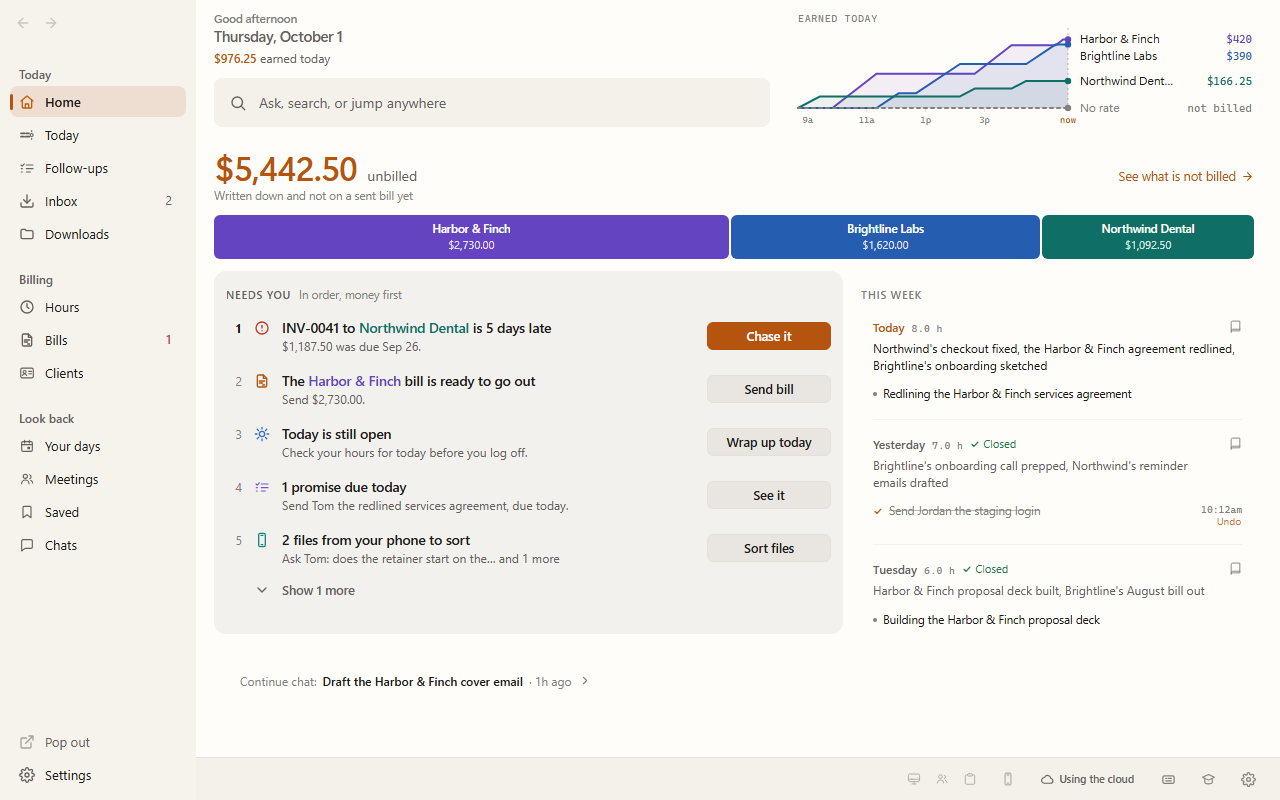Screen dimensions: 1280x800
Task: Click the Harbor & Finch $420 chart legend entry
Action: (x=1165, y=39)
